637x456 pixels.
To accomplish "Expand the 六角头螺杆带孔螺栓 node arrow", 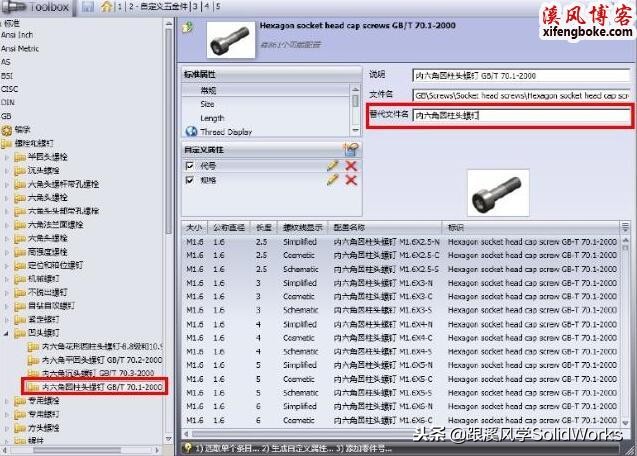I will click(6, 185).
